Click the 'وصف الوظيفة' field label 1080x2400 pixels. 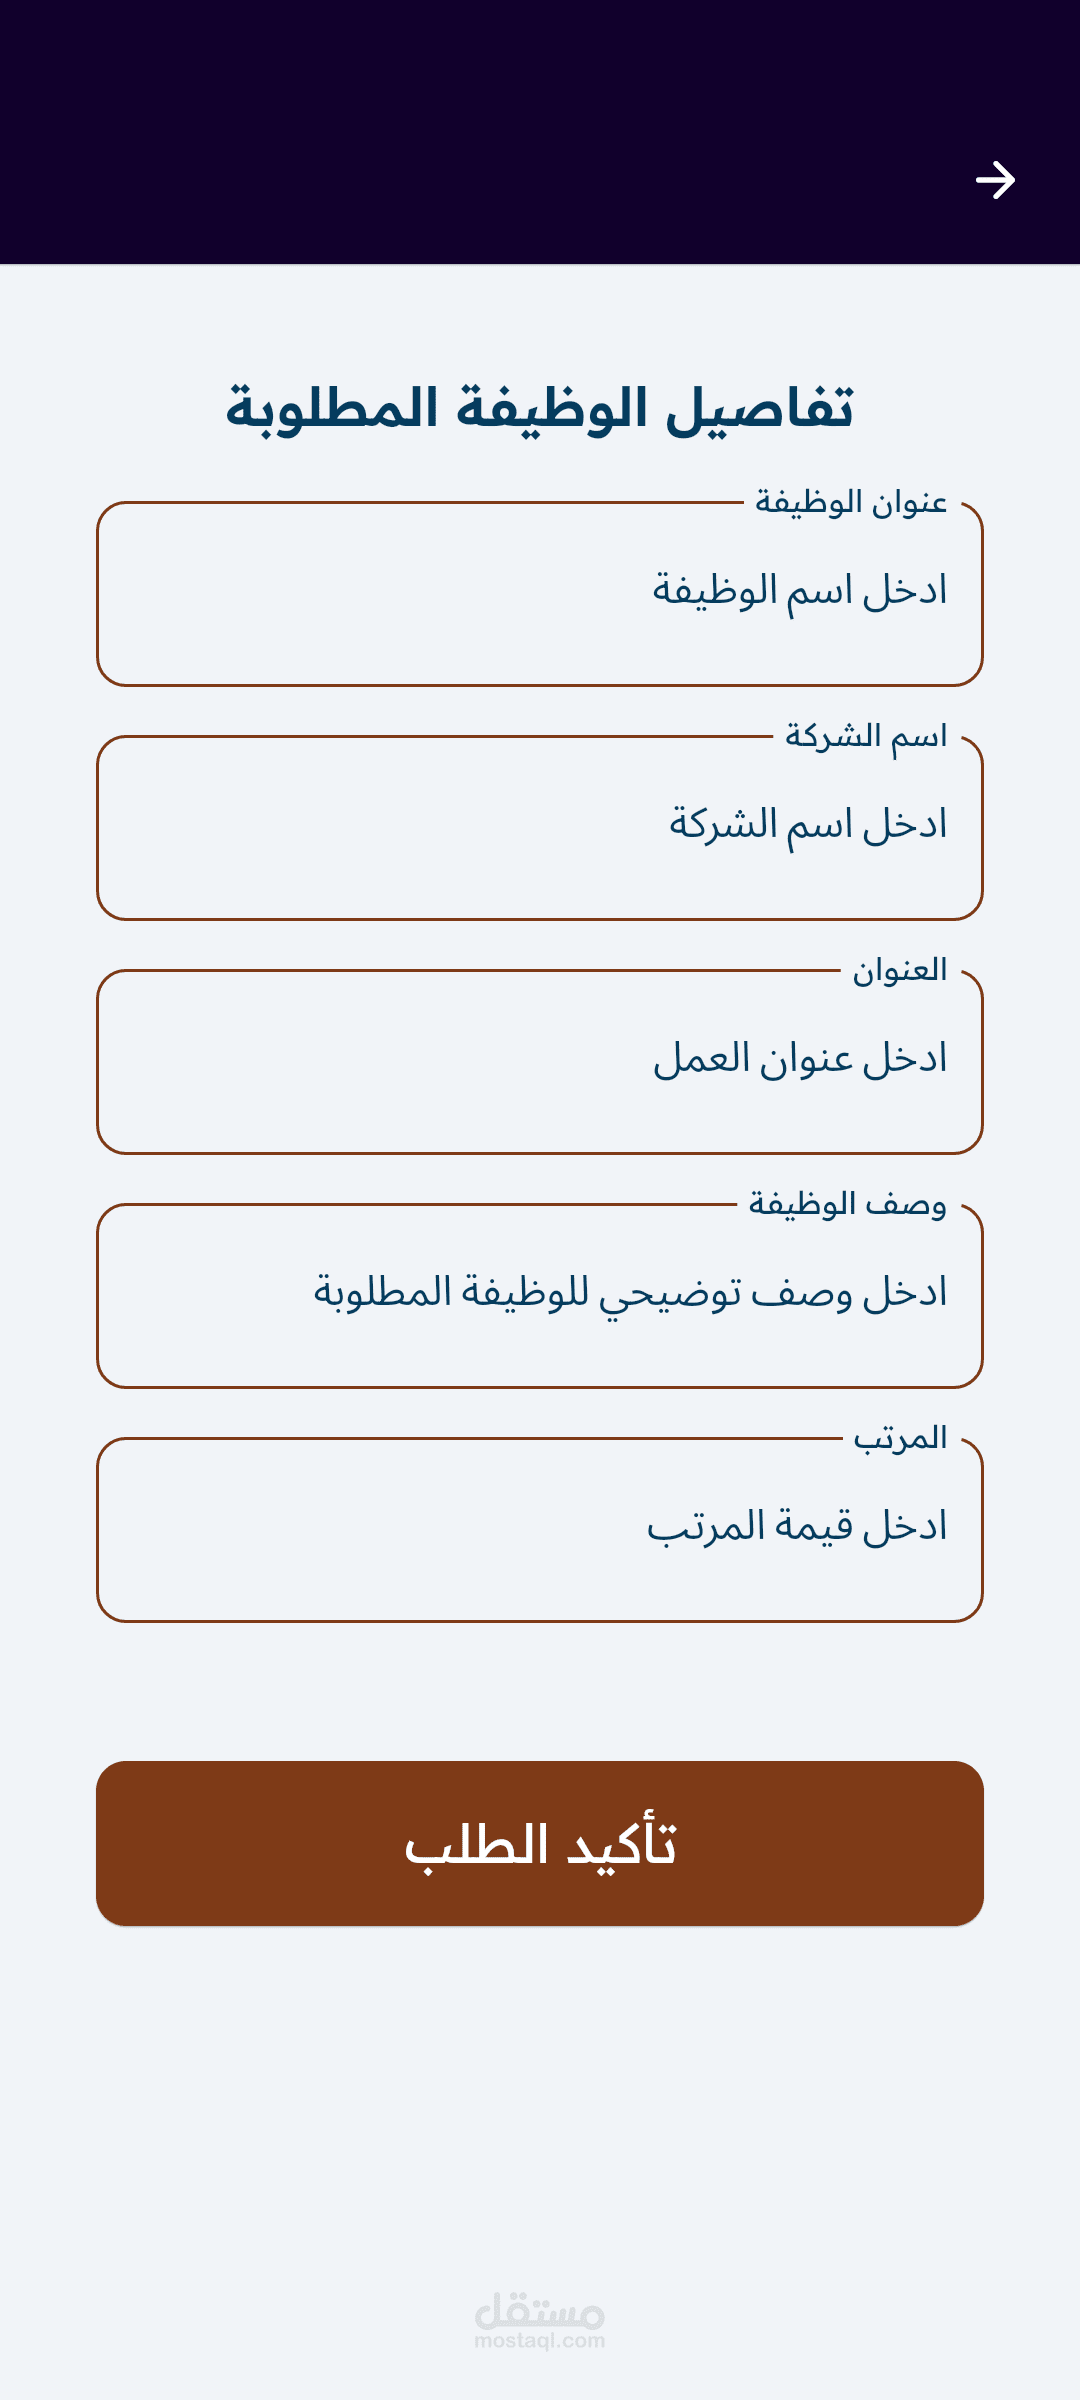point(848,1204)
